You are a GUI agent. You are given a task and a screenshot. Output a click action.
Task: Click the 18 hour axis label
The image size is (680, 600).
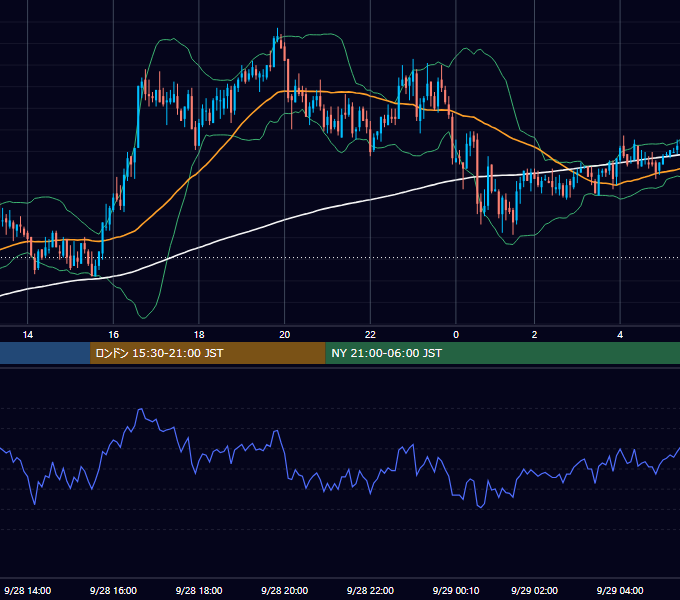199,335
